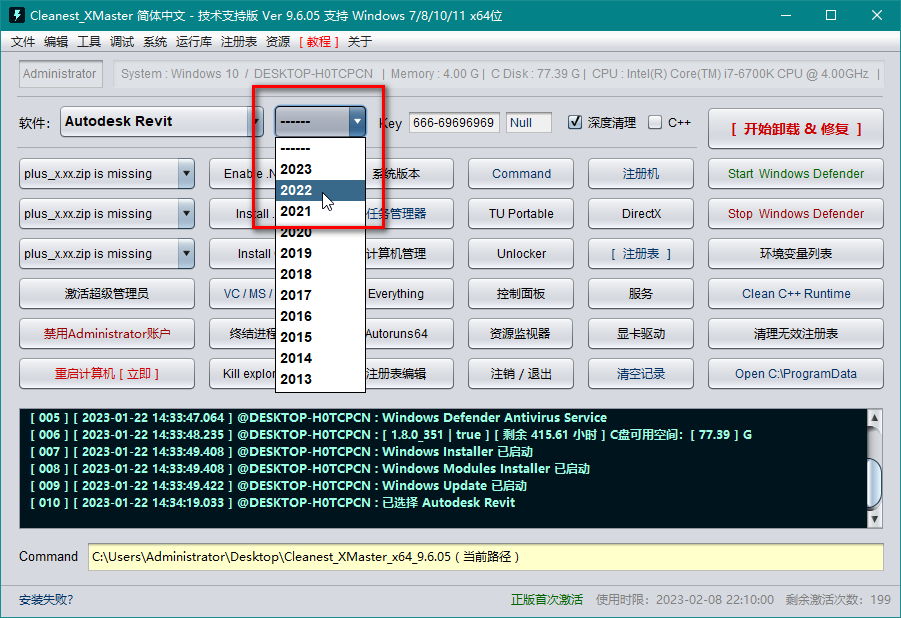
Task: Select 2016 in the version list
Action: tap(321, 316)
